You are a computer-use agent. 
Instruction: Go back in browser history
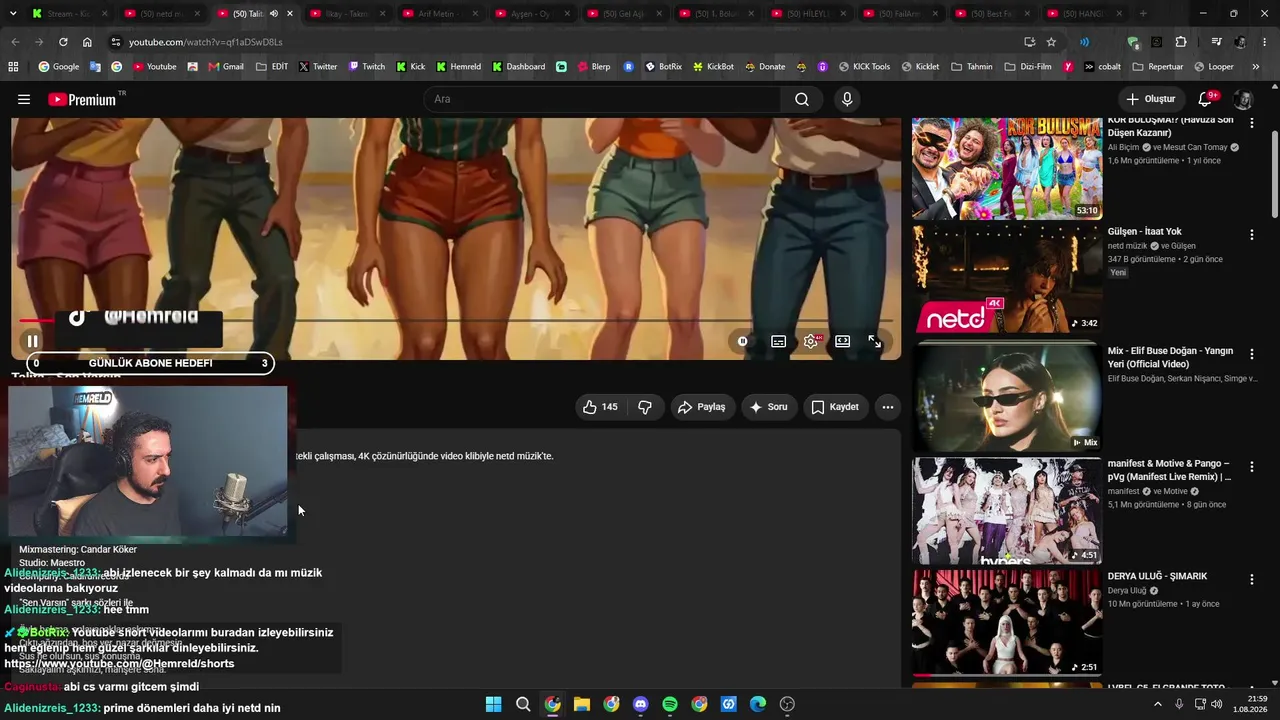(15, 42)
